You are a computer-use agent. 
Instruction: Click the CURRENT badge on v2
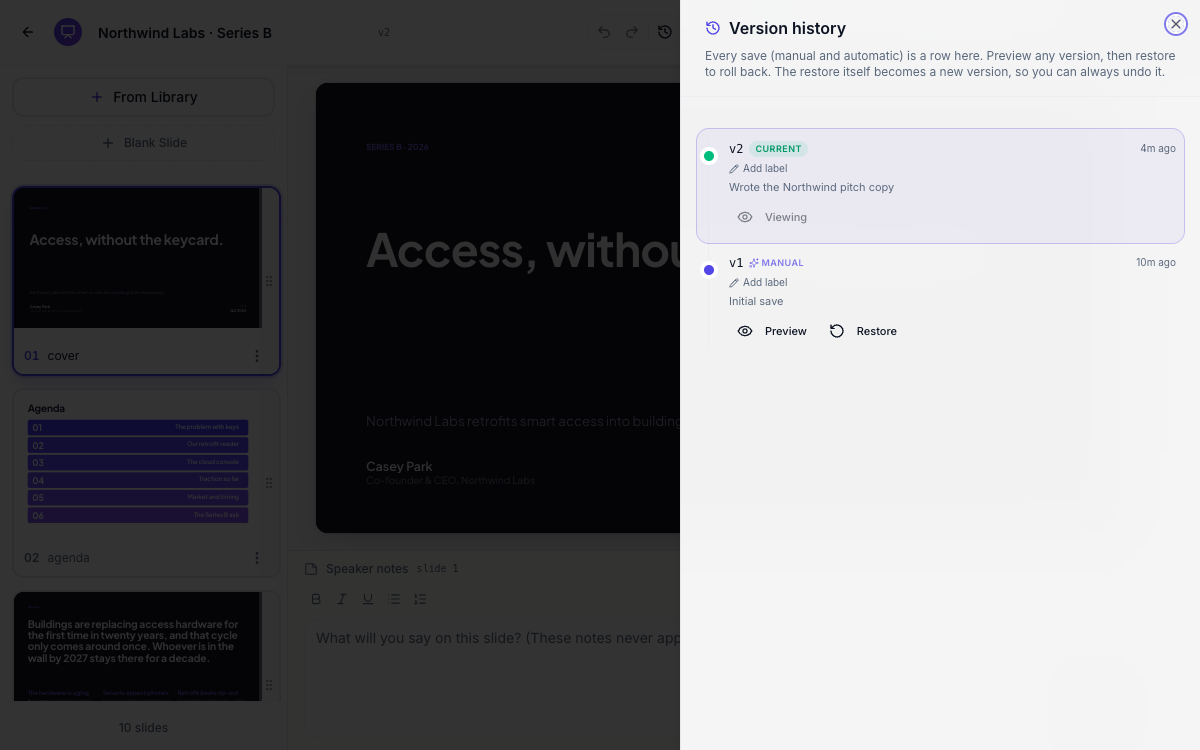click(778, 149)
